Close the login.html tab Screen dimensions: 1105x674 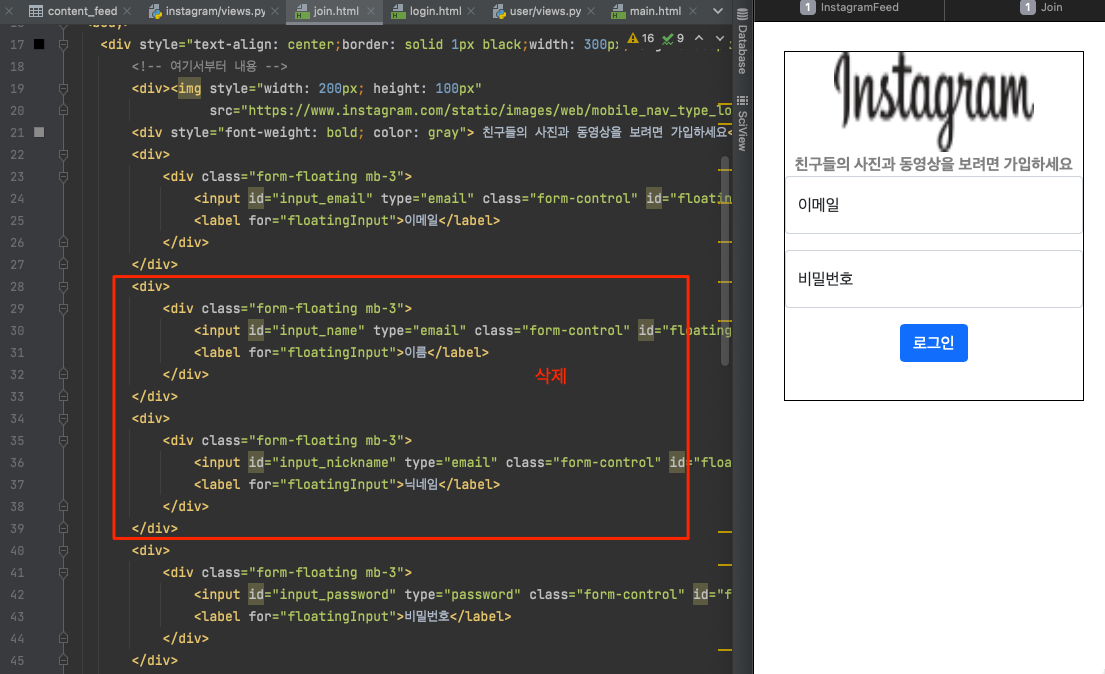coord(471,11)
